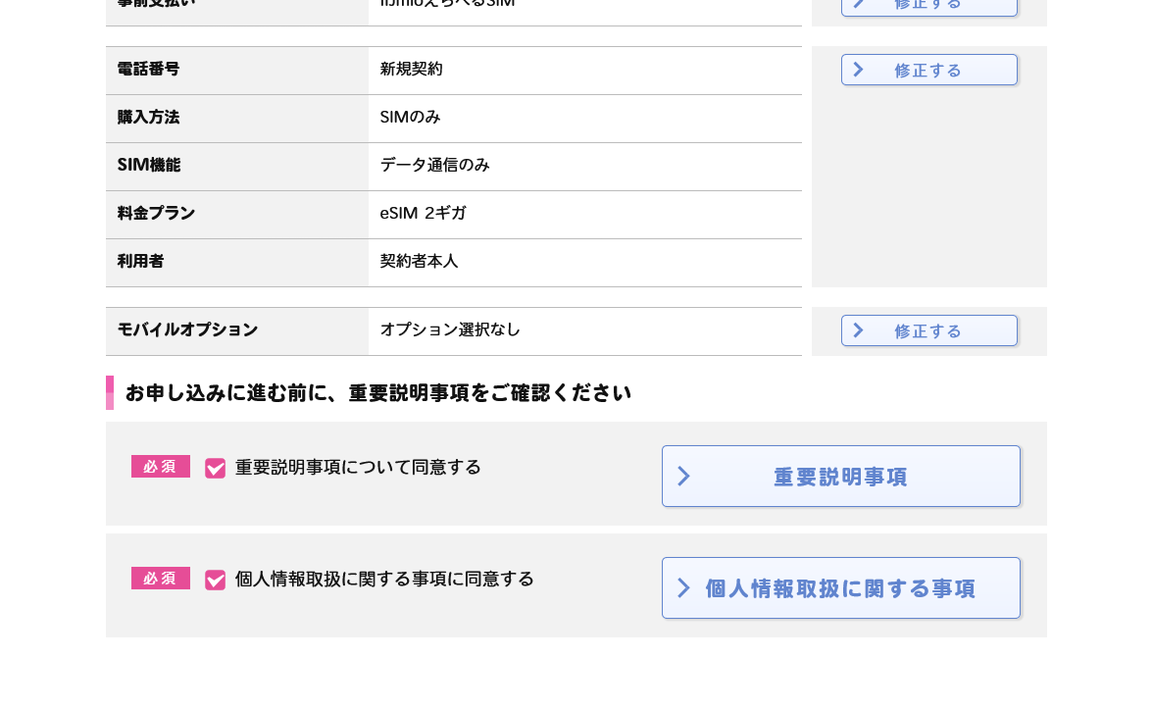The image size is (1152, 709).
Task: Click the partially visible top 修正する button
Action: [x=928, y=6]
